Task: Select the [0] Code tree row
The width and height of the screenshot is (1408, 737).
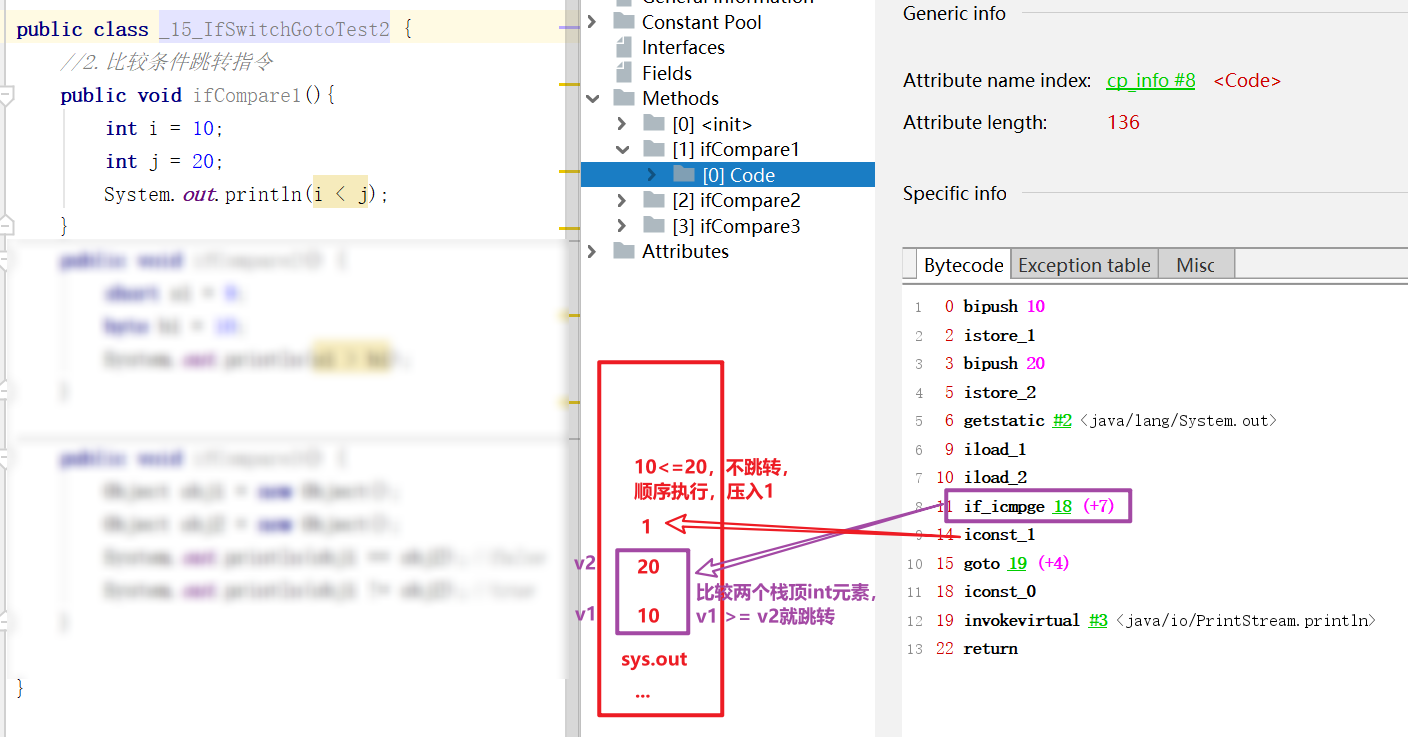Action: click(727, 175)
